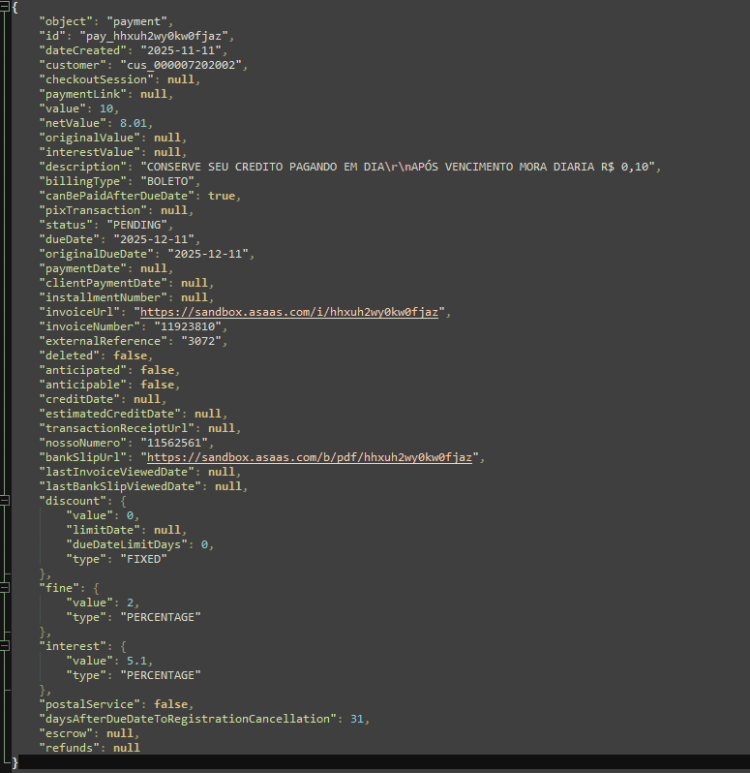Open the bankSlipUrl PDF link
This screenshot has width=750, height=773.
(309, 457)
